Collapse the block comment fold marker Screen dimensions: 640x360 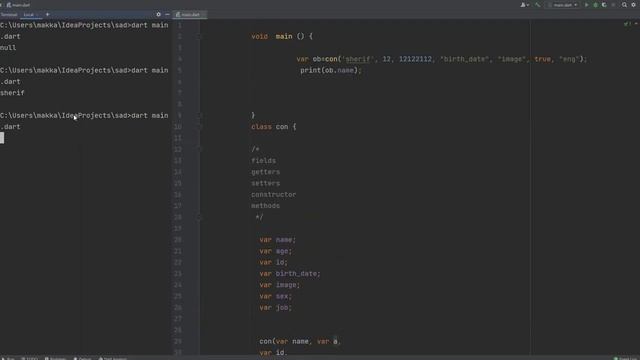tap(200, 149)
